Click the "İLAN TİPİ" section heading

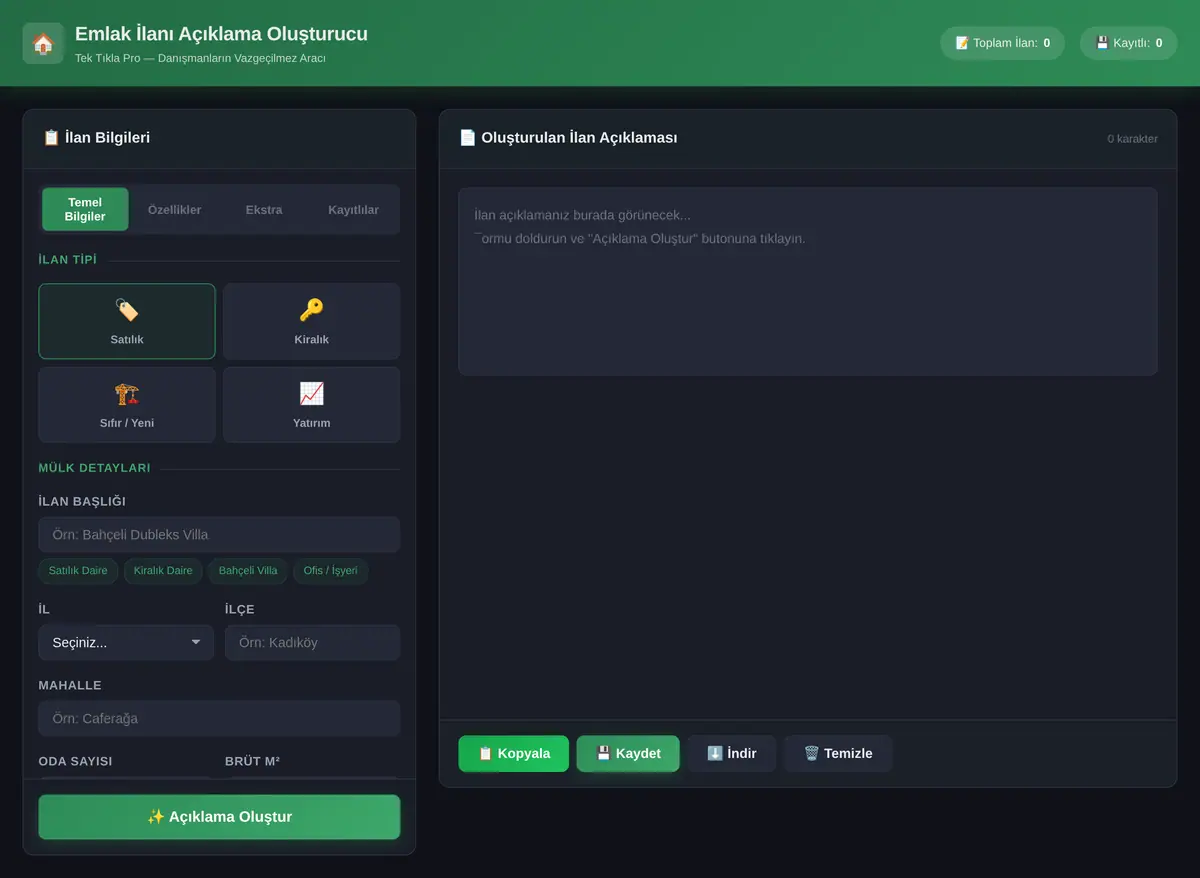(x=68, y=260)
